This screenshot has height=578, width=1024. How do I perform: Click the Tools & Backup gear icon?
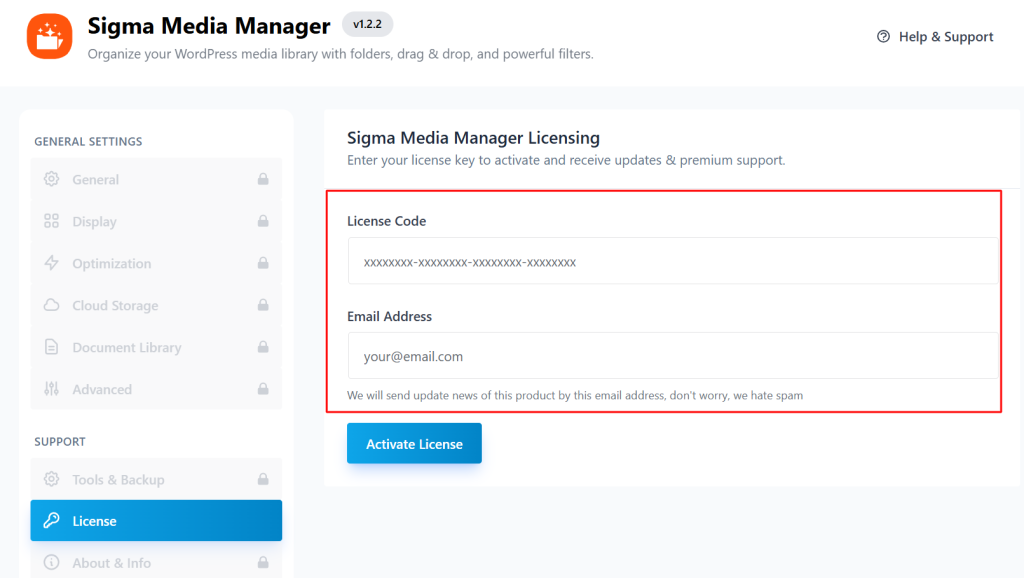(x=53, y=478)
